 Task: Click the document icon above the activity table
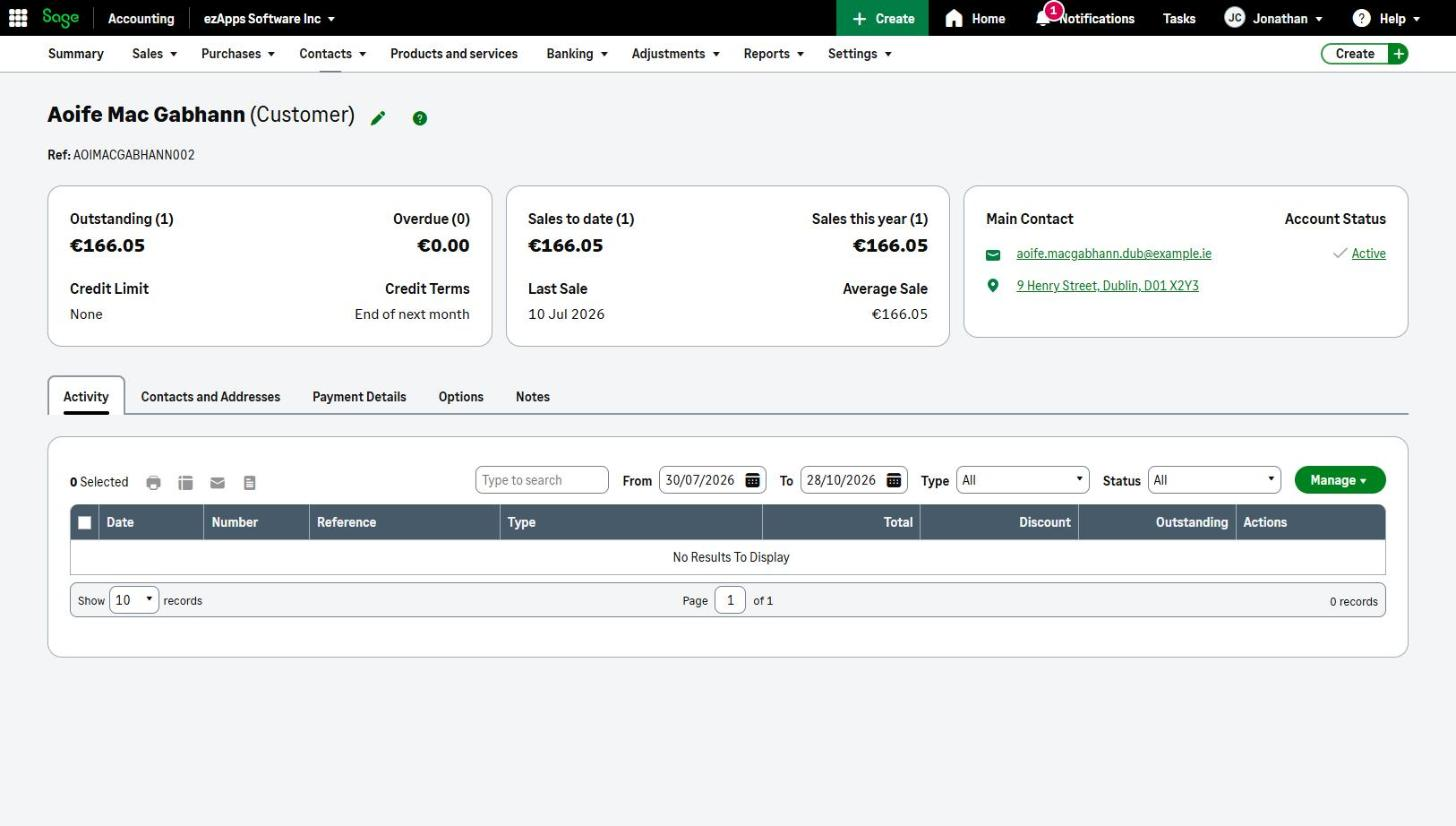249,483
